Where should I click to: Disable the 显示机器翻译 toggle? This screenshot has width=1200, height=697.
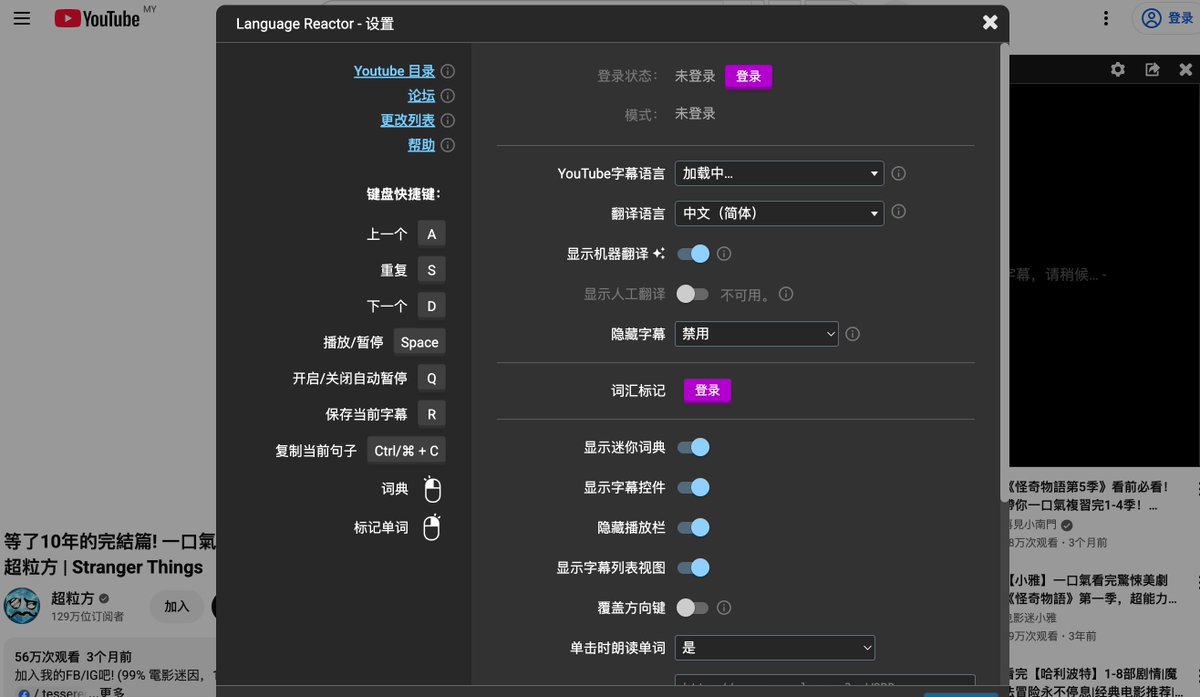pyautogui.click(x=693, y=254)
